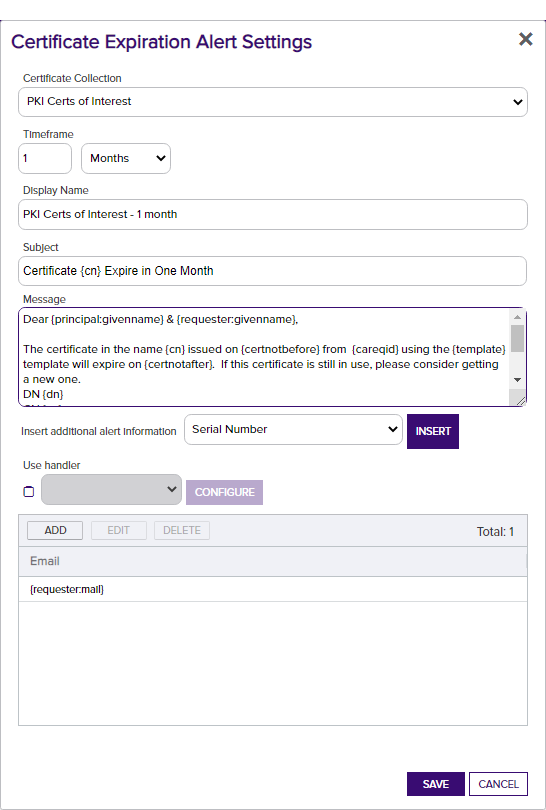Click the Timeframe number field
This screenshot has height=810, width=546.
tap(45, 159)
